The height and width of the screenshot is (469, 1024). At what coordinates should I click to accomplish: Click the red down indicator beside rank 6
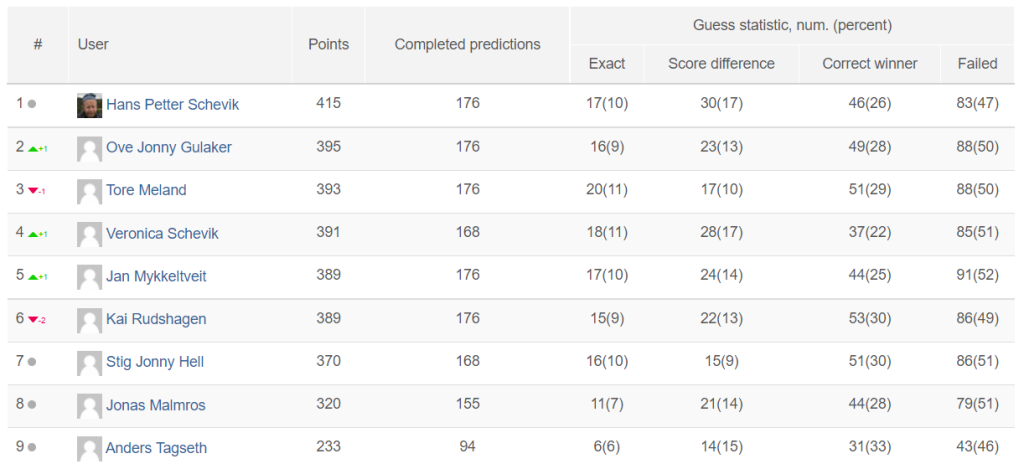click(x=33, y=320)
